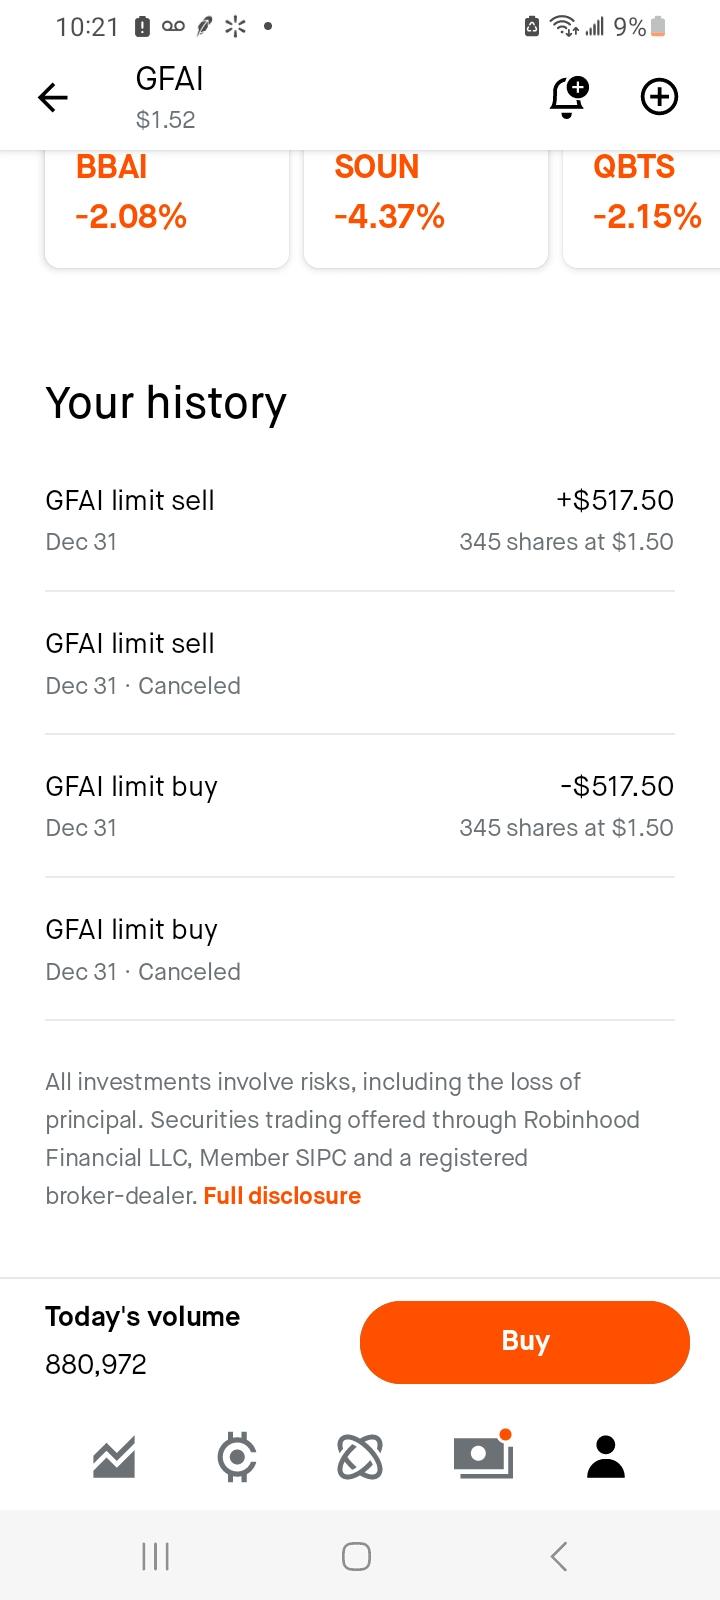Open the account profile tab

click(606, 1457)
